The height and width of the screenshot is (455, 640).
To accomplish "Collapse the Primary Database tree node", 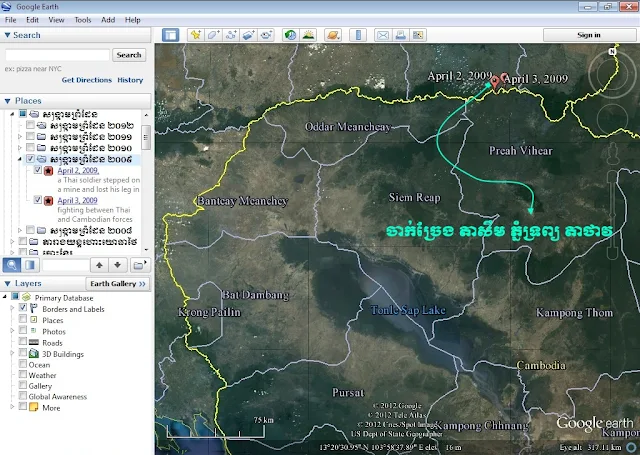I will 5,296.
